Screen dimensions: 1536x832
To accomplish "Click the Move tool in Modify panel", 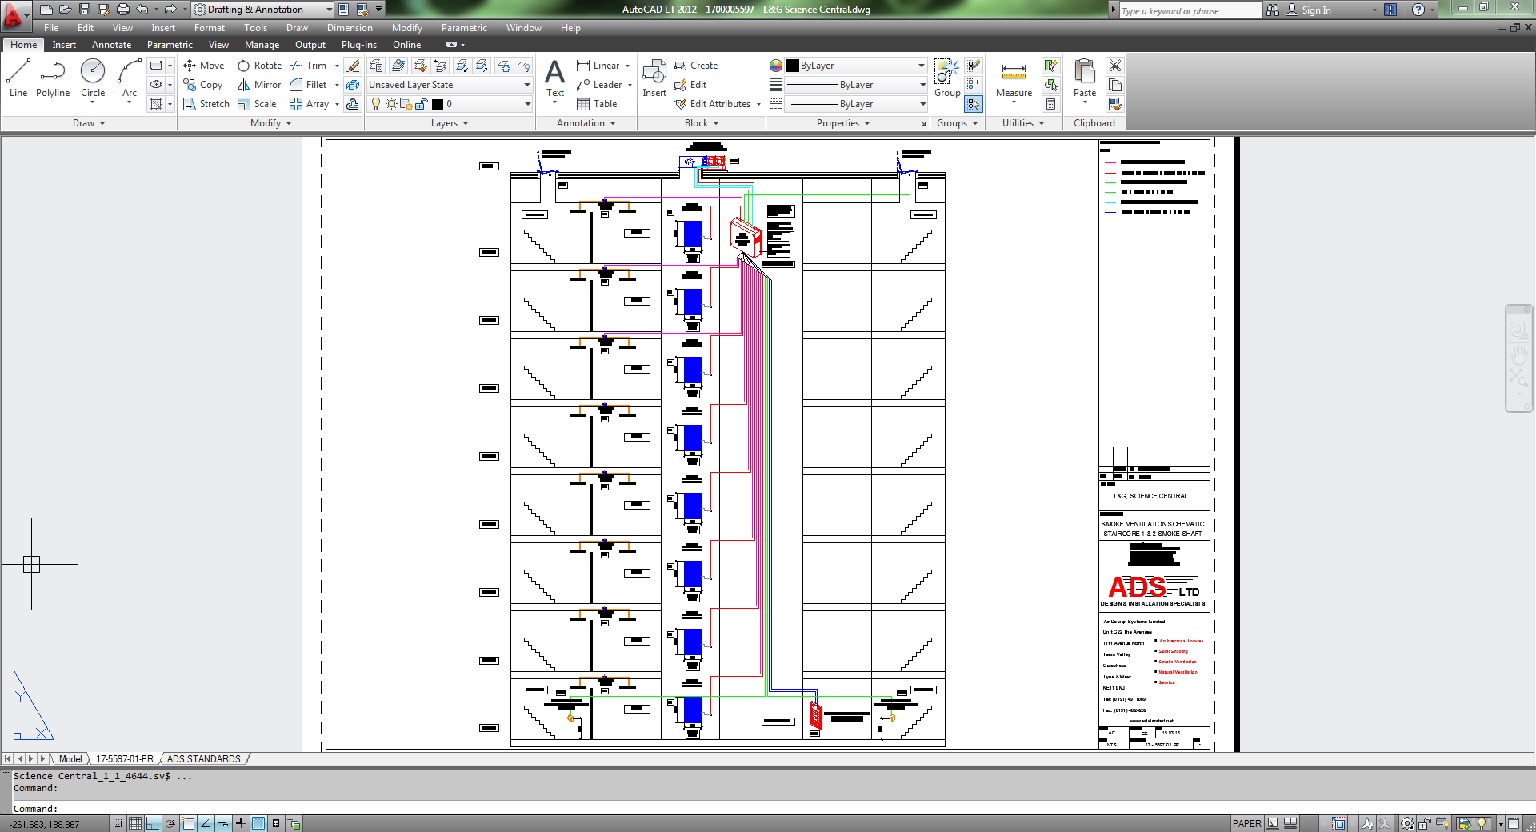I will 203,65.
